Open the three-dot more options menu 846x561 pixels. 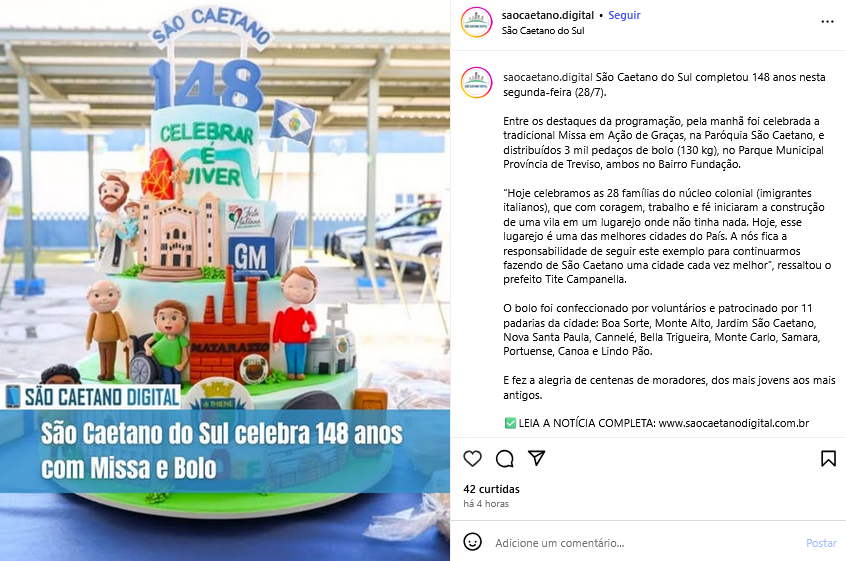pyautogui.click(x=827, y=22)
